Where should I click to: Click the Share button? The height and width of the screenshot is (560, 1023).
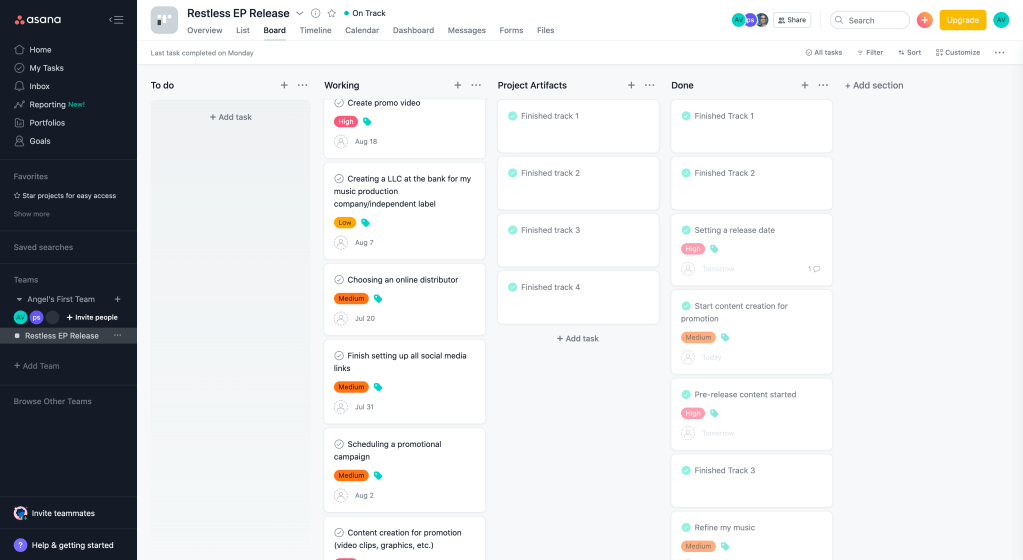[791, 20]
